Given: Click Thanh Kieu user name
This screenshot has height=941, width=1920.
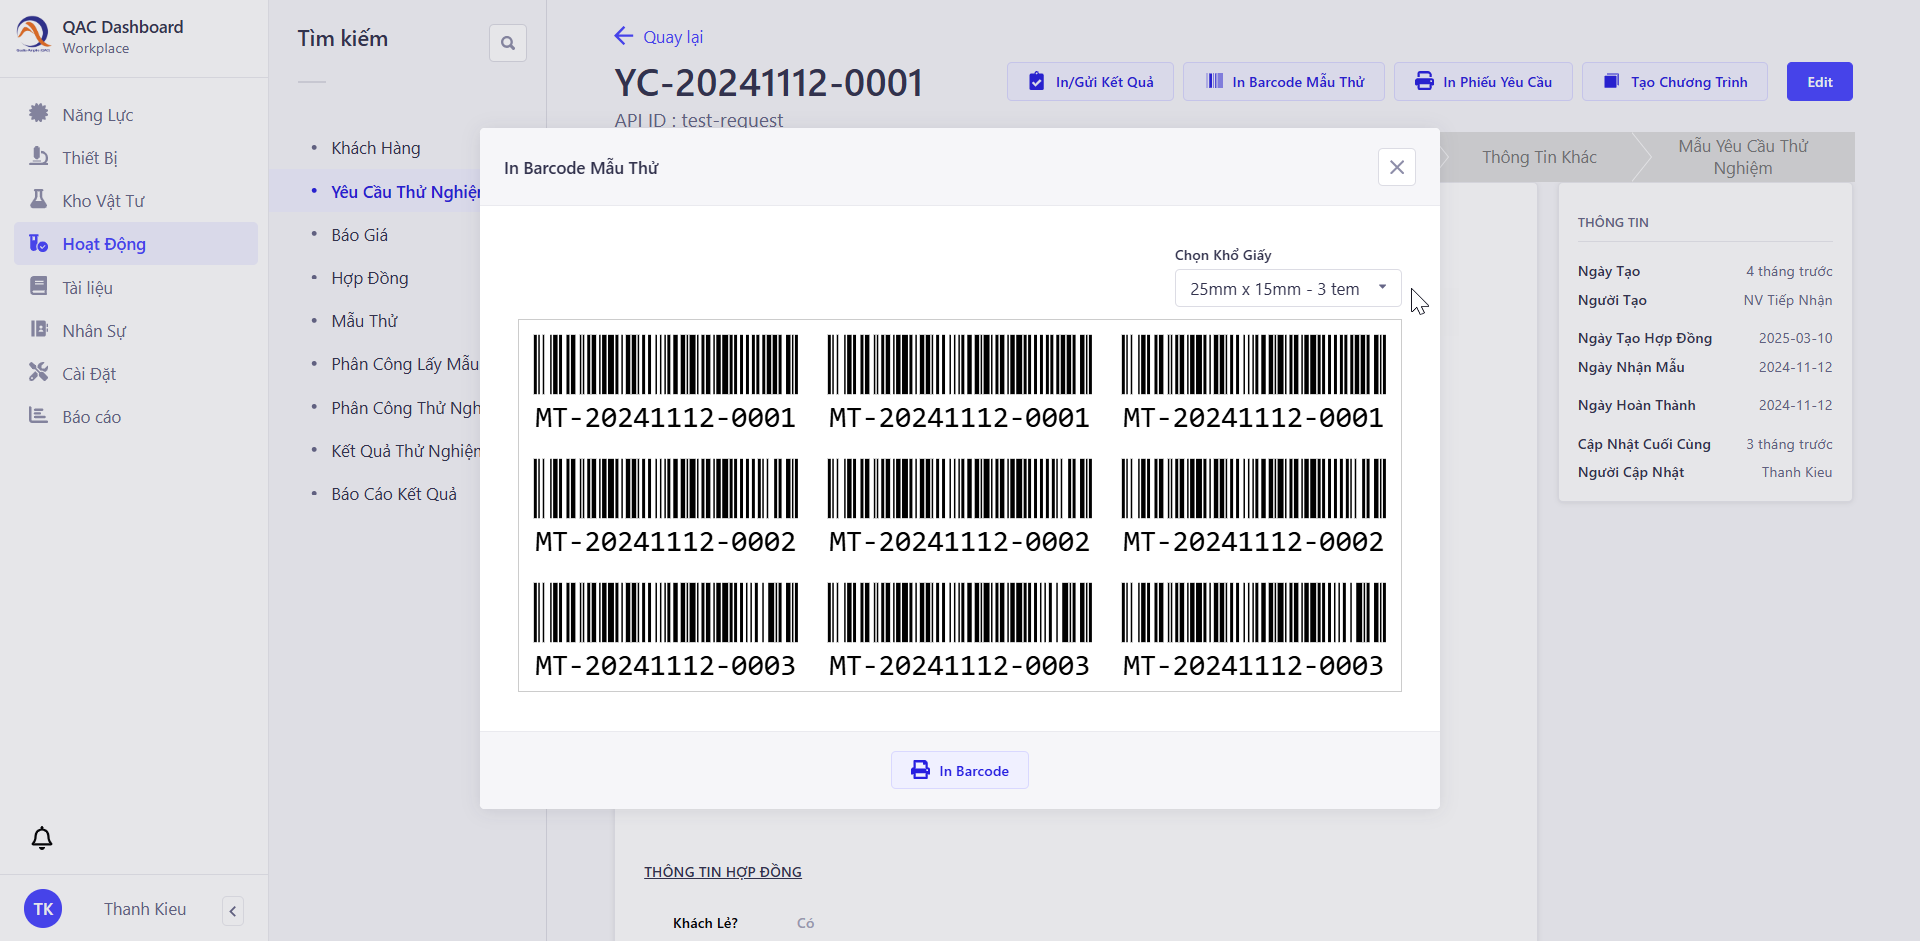Looking at the screenshot, I should 145,909.
